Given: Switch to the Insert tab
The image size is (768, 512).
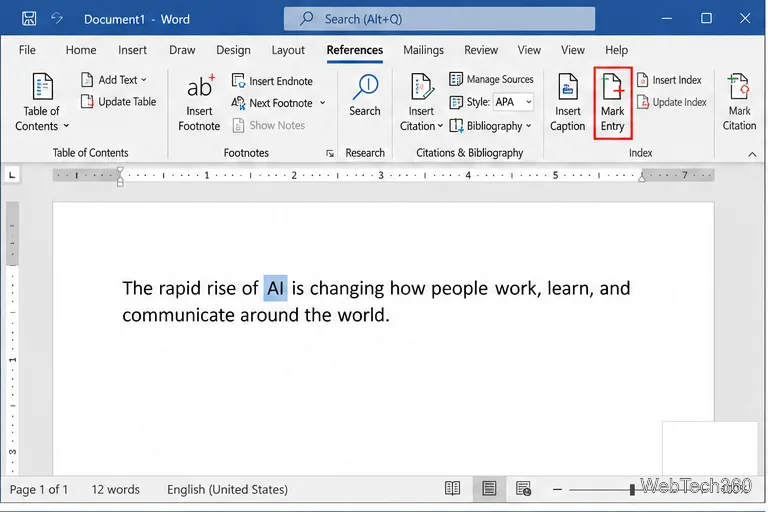Looking at the screenshot, I should [x=132, y=50].
